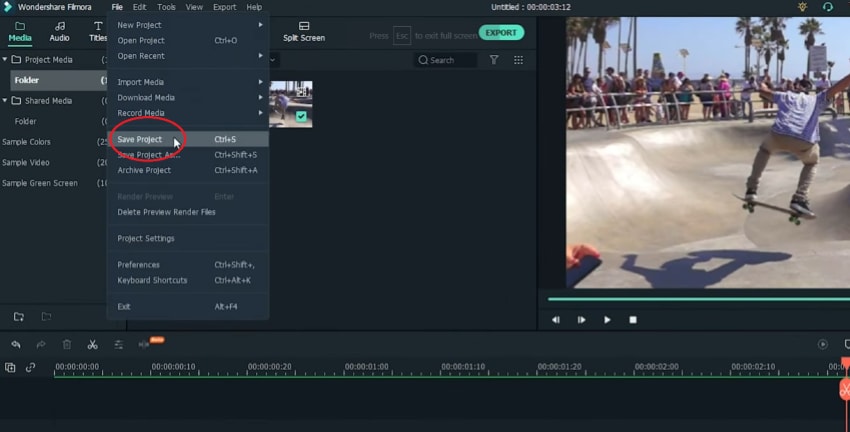Open Sample Video category
The image size is (850, 432).
tap(25, 163)
